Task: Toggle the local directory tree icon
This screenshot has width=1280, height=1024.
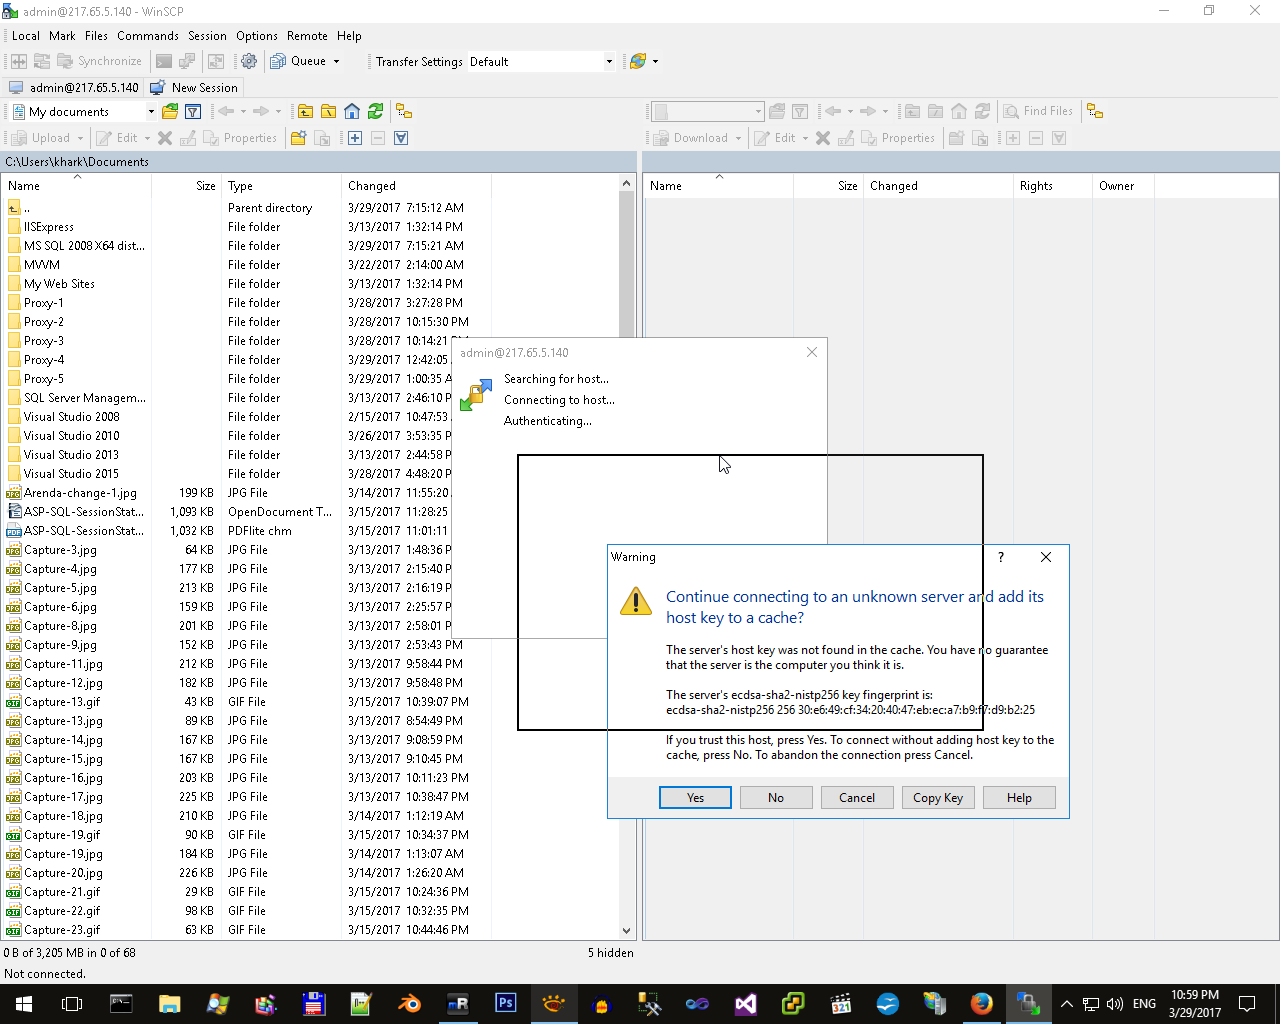Action: tap(404, 111)
